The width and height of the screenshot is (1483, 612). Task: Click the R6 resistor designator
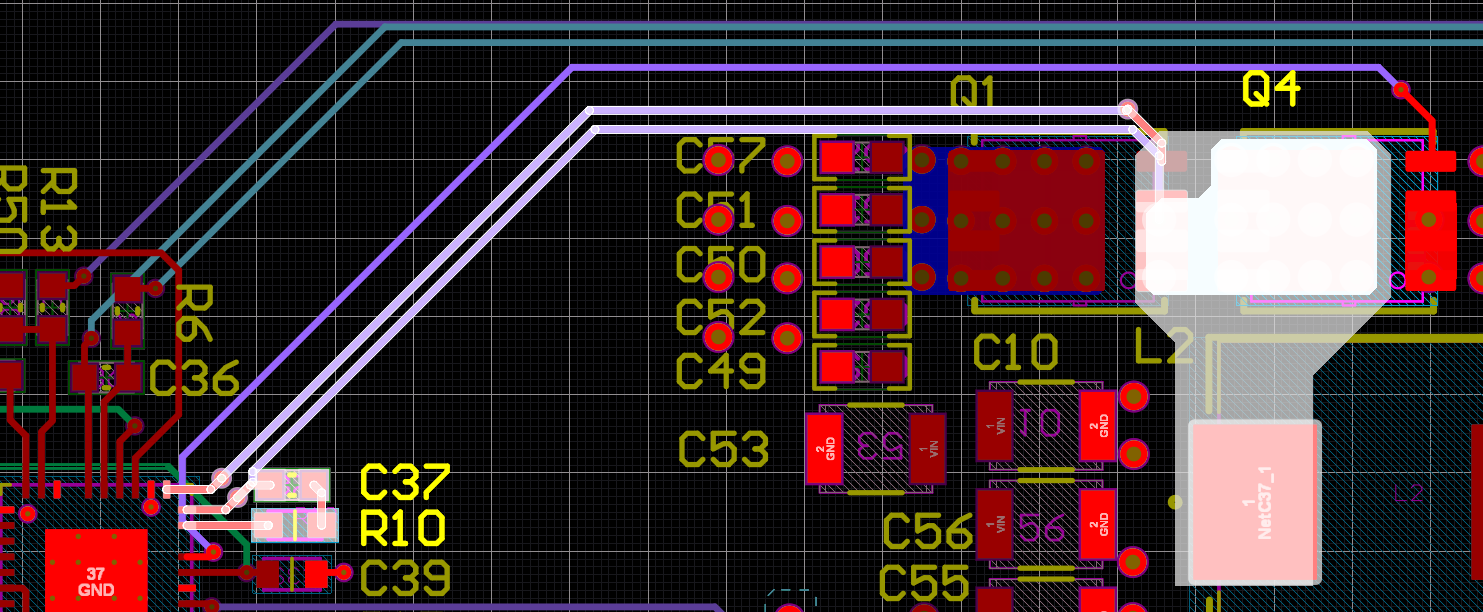tap(195, 312)
